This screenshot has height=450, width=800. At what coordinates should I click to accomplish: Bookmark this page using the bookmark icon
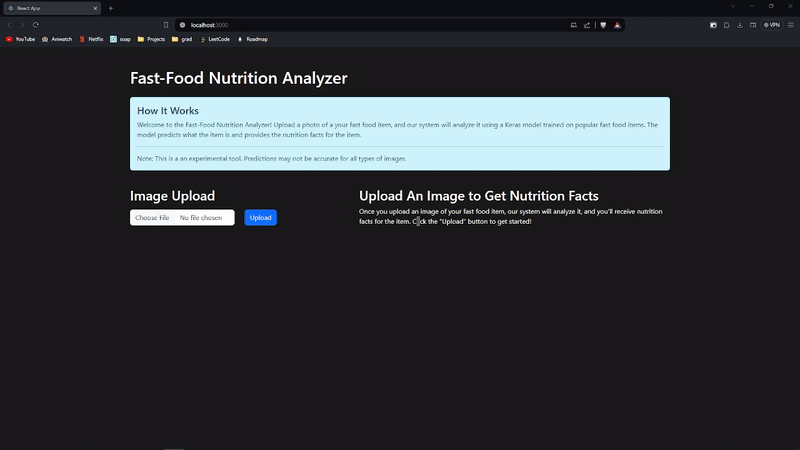tap(166, 25)
